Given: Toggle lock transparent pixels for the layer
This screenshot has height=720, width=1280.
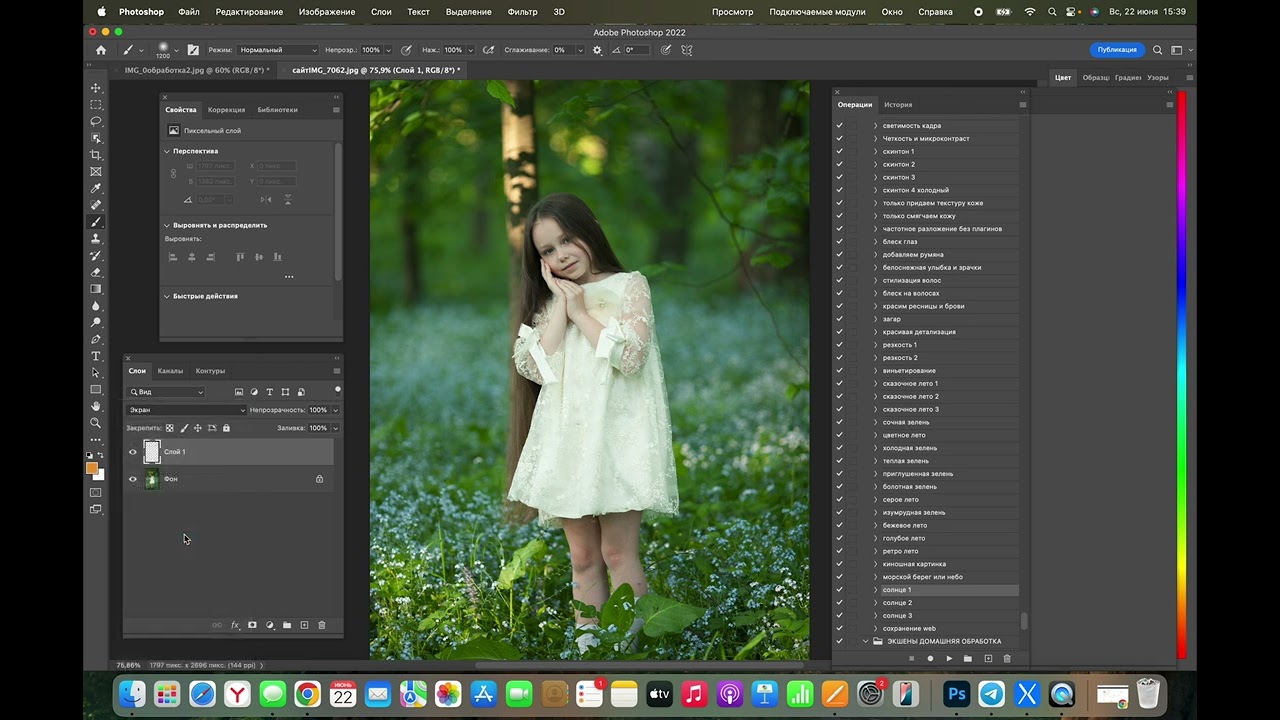Looking at the screenshot, I should pyautogui.click(x=169, y=428).
